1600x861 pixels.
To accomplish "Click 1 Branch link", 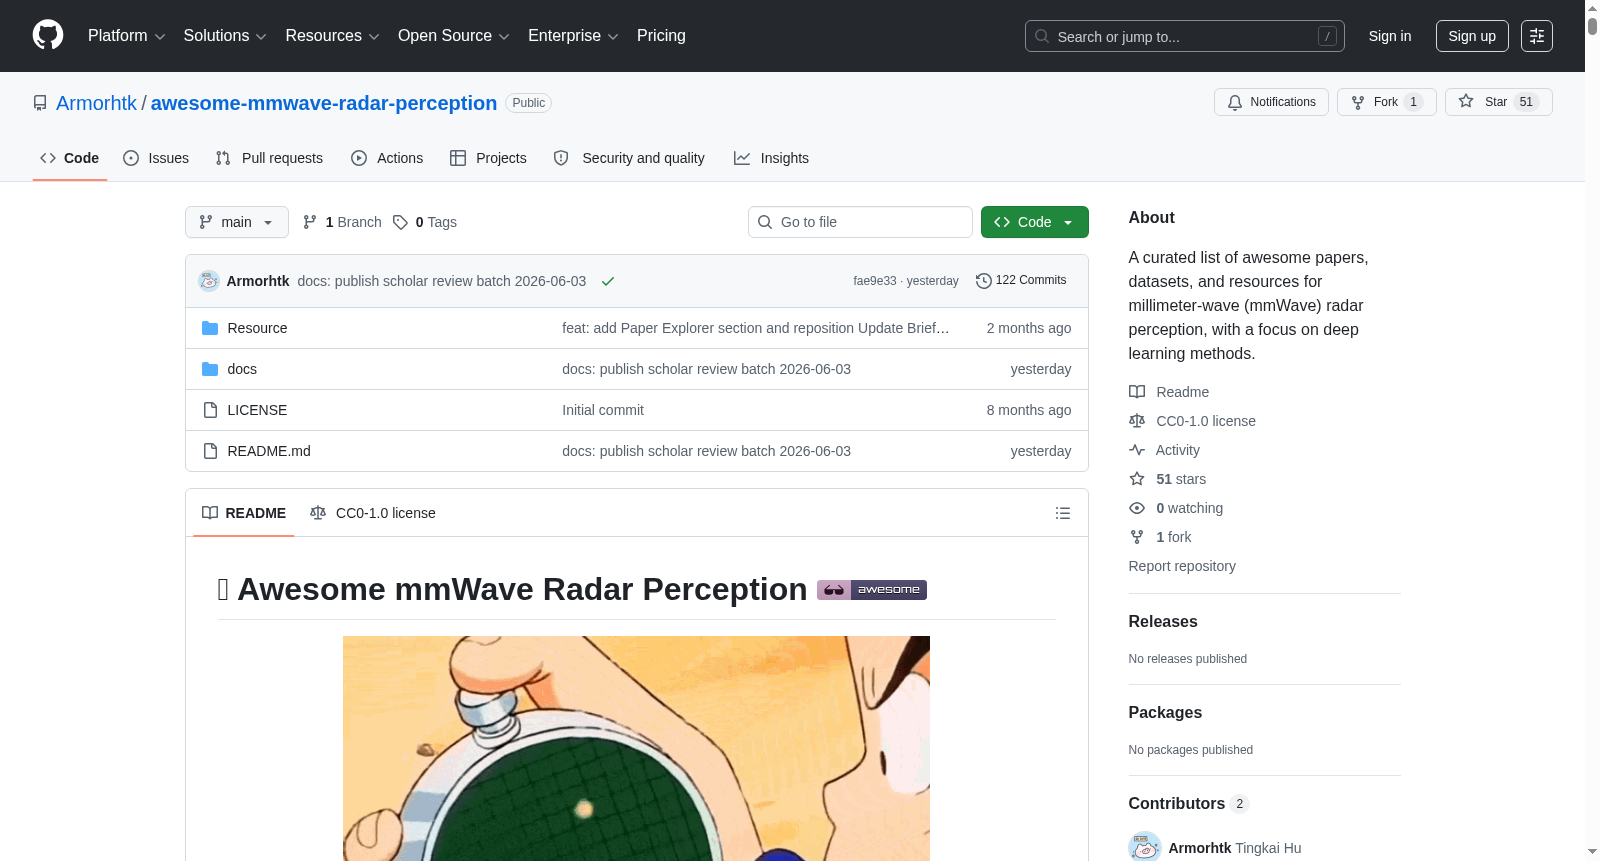I will coord(342,222).
